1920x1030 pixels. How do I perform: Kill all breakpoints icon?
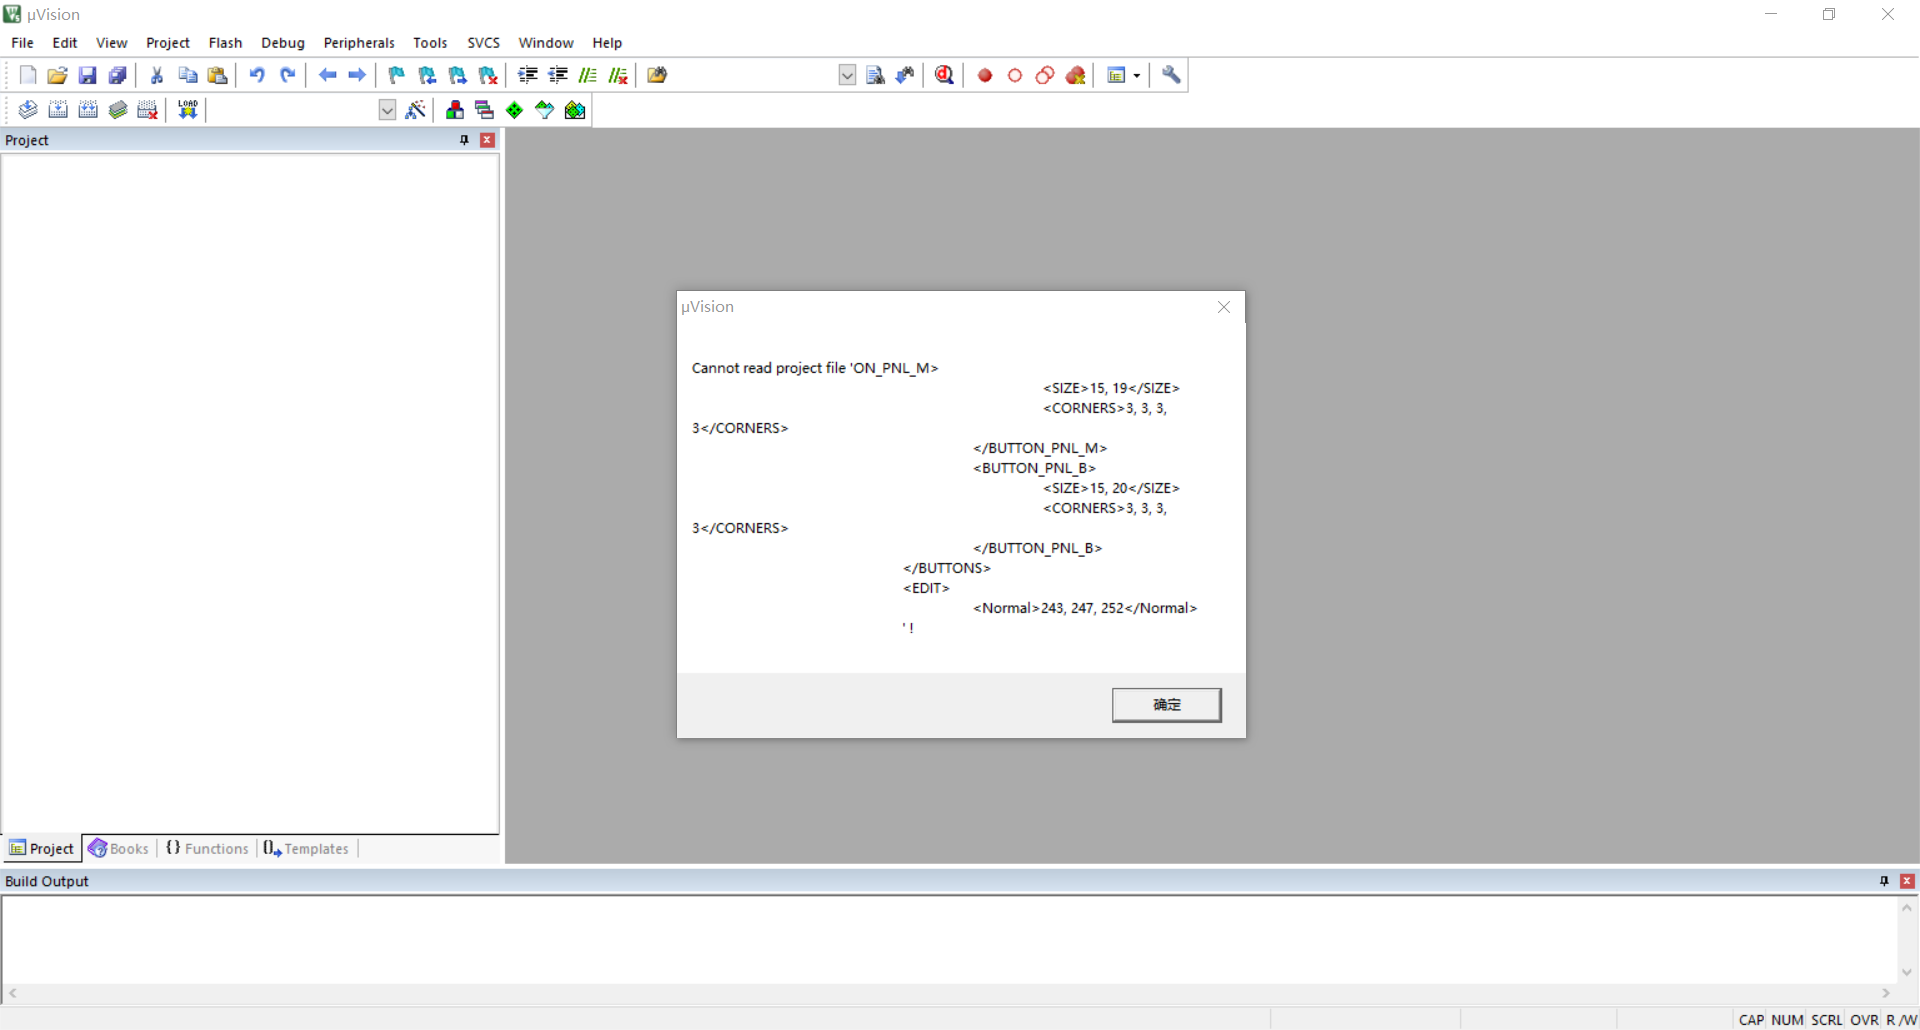[x=1076, y=75]
